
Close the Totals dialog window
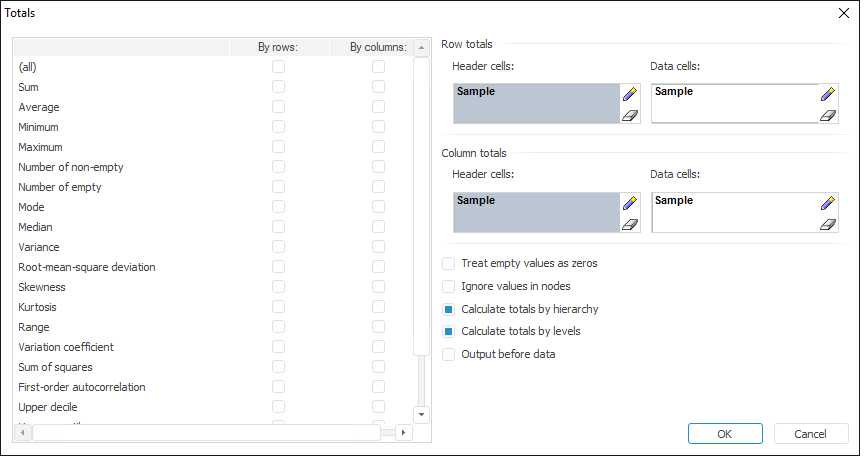843,13
